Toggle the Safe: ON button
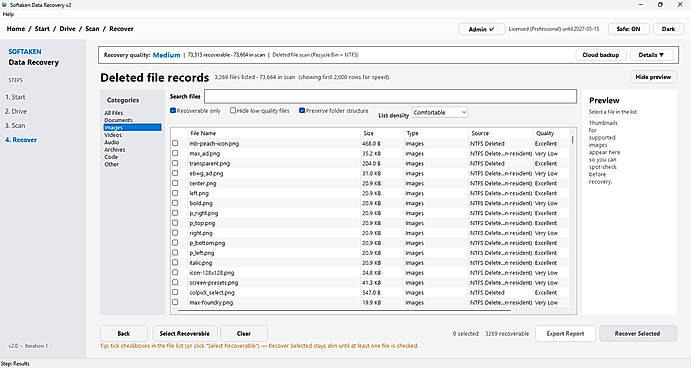This screenshot has height=368, width=691. click(628, 29)
